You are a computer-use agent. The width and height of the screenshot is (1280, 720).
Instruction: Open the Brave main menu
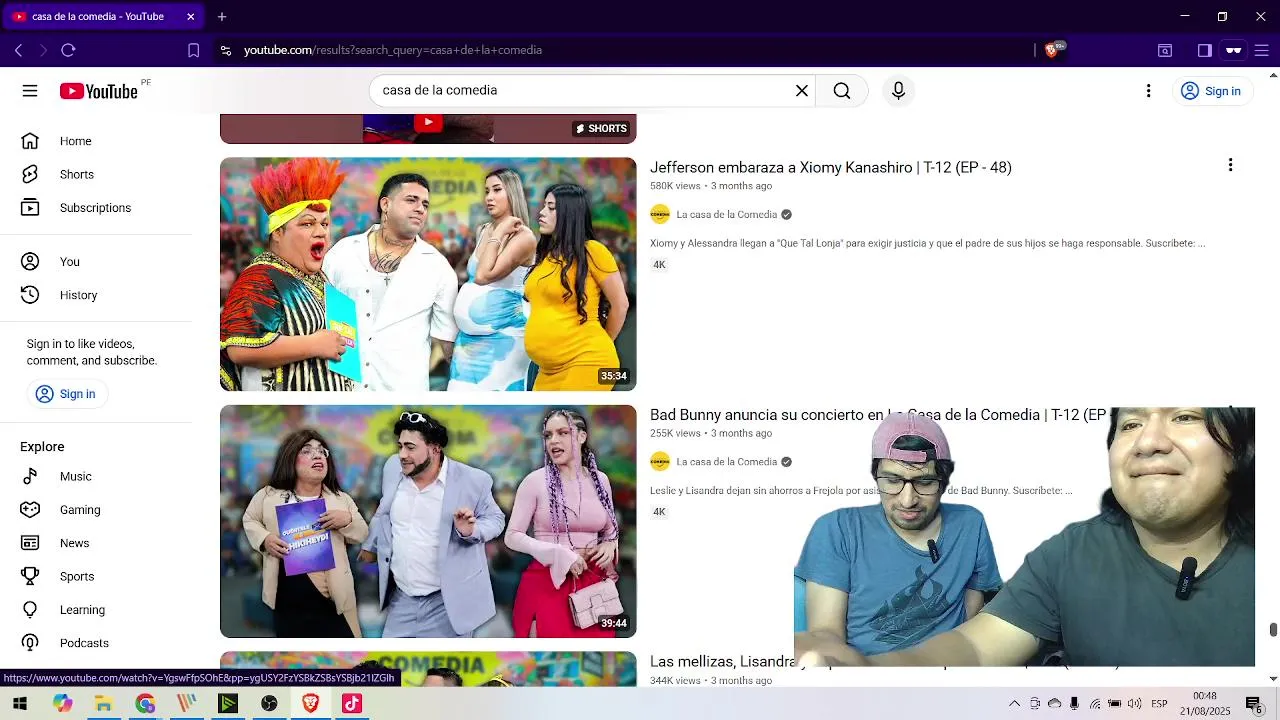pos(1262,50)
